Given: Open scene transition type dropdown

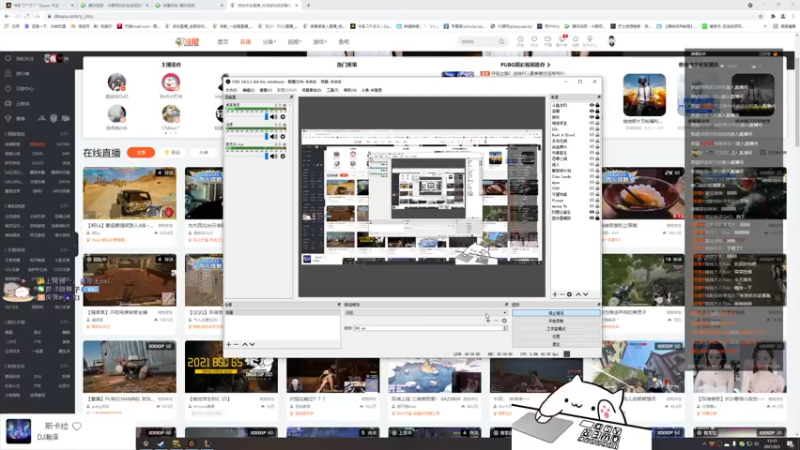Looking at the screenshot, I should (x=426, y=313).
